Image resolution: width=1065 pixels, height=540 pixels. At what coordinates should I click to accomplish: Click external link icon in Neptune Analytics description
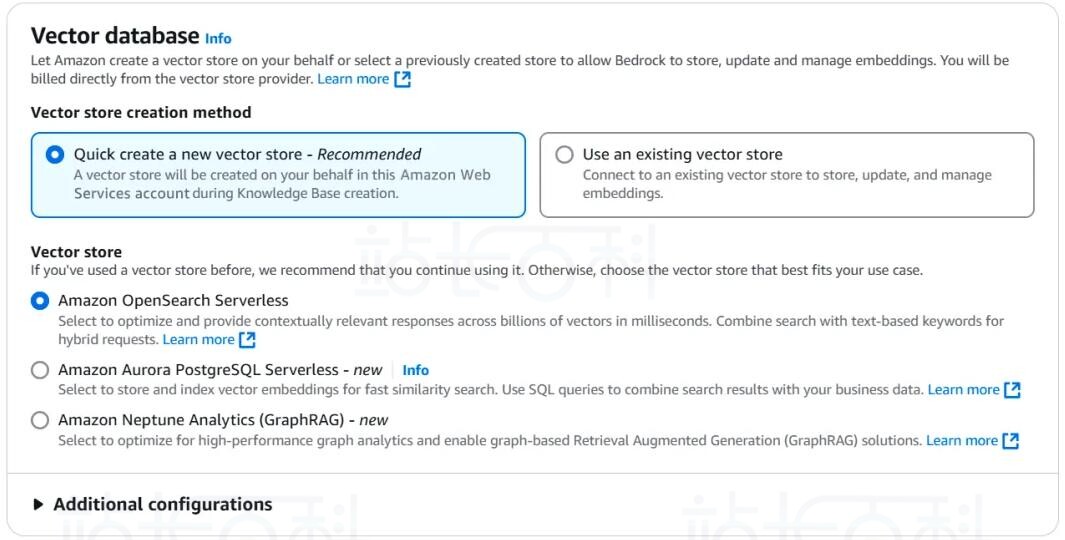click(1011, 441)
